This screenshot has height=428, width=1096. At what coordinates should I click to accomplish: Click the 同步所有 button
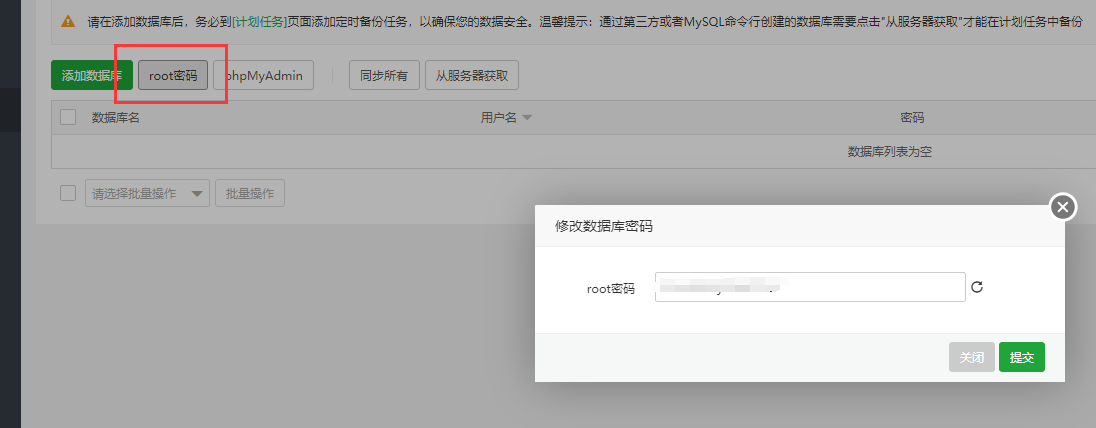(x=384, y=75)
